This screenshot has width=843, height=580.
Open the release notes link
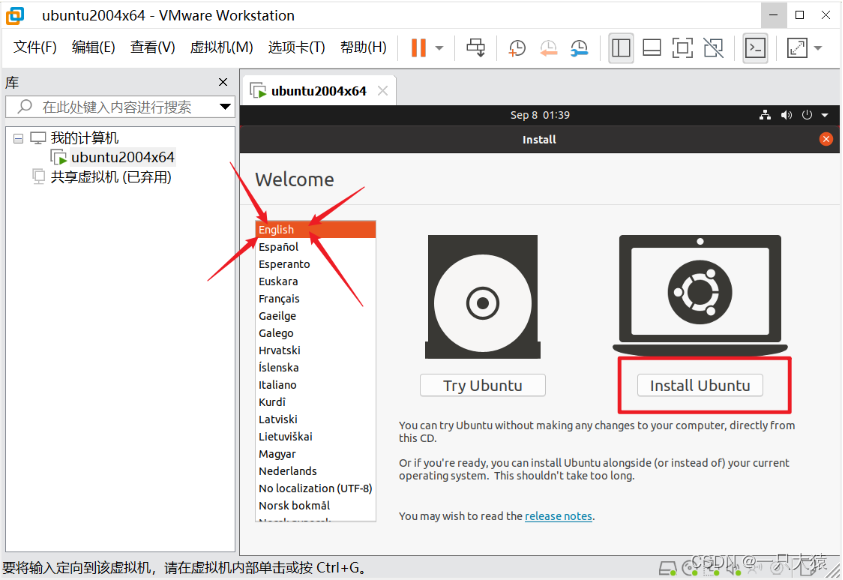pyautogui.click(x=559, y=516)
